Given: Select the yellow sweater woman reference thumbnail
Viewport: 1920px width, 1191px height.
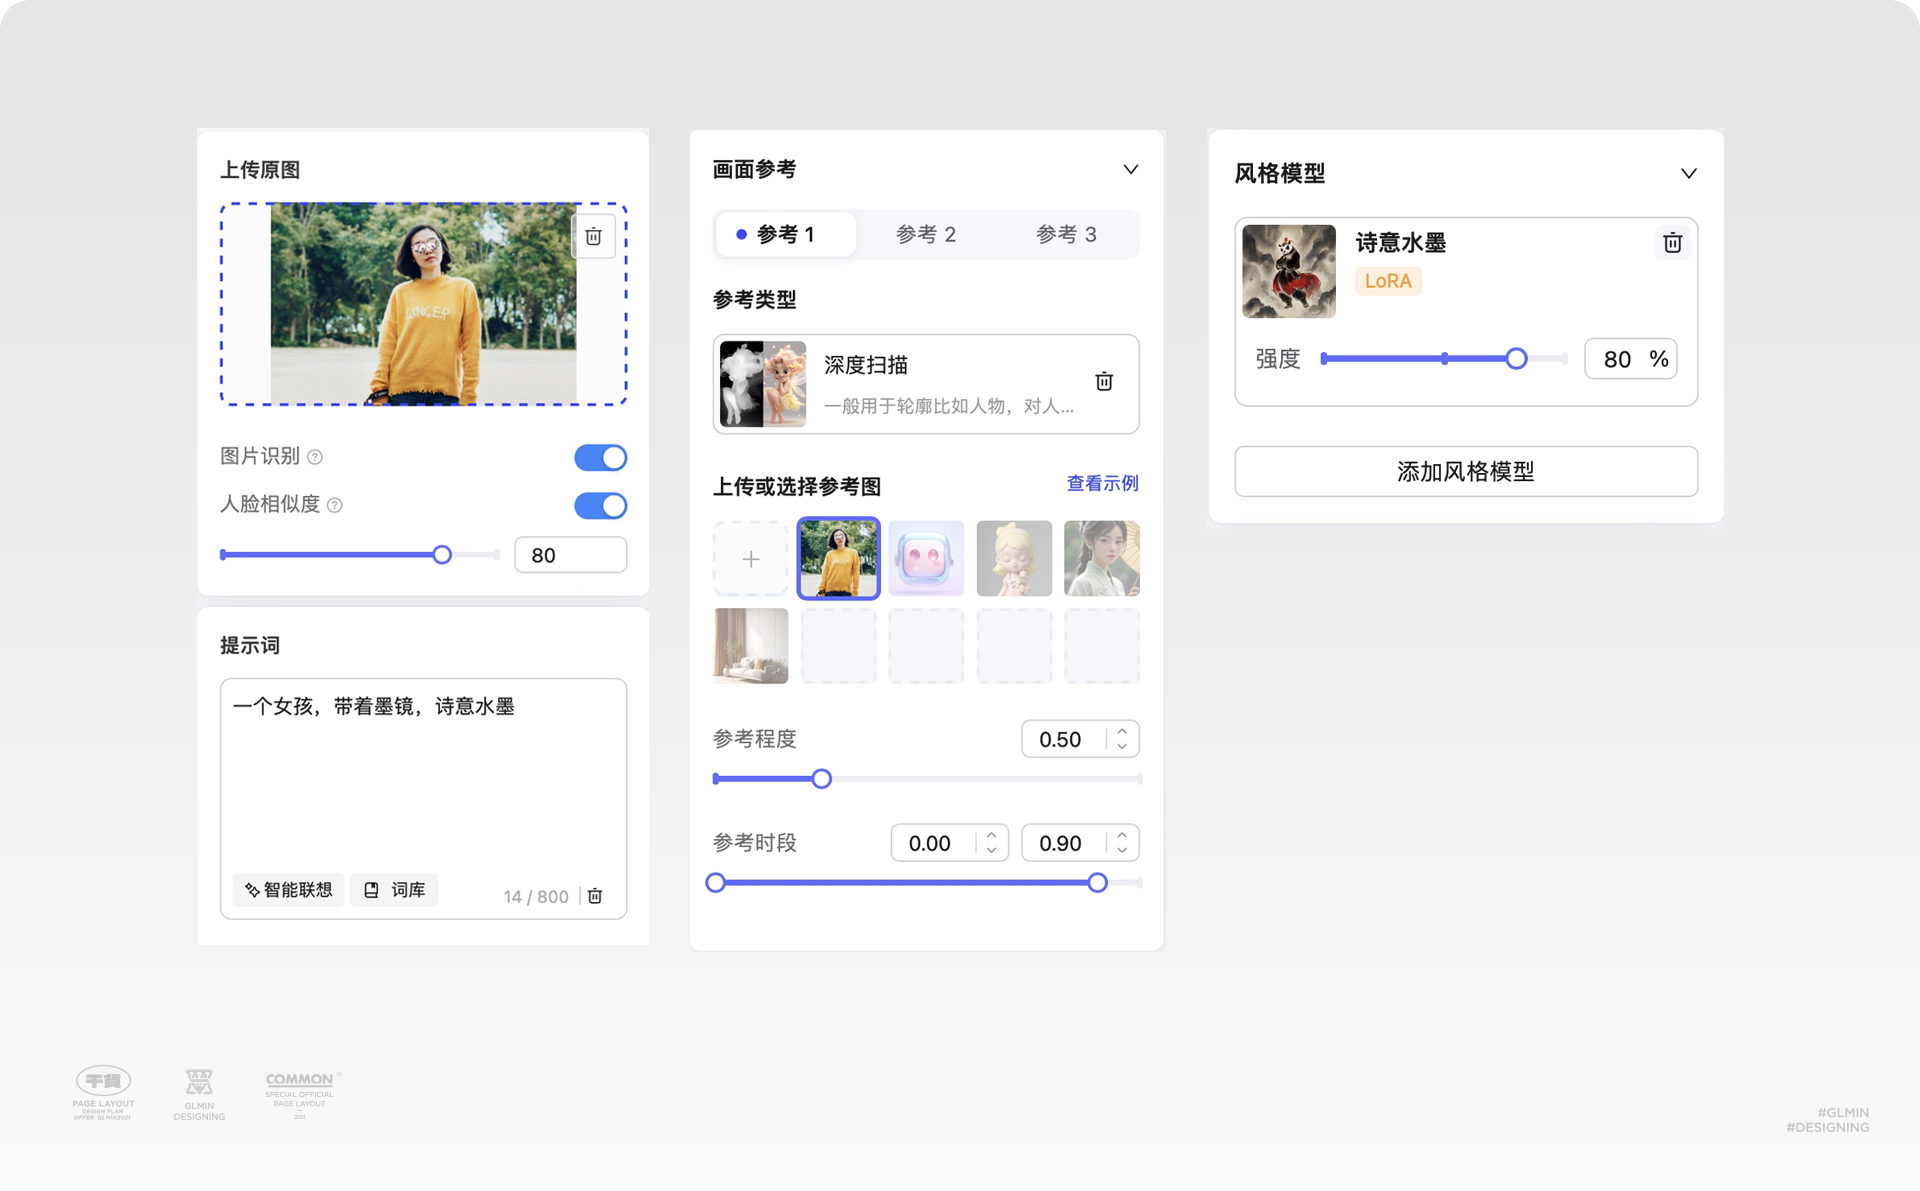Looking at the screenshot, I should pyautogui.click(x=838, y=559).
